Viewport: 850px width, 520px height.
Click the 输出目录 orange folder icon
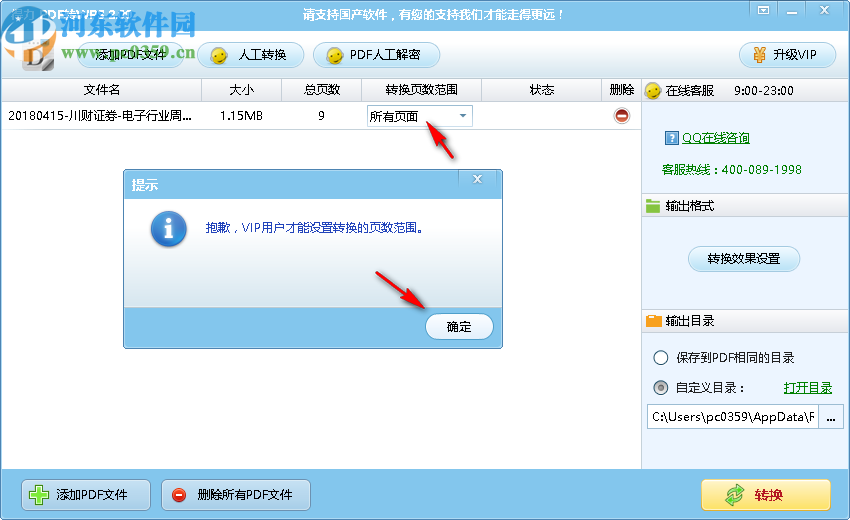[x=654, y=321]
